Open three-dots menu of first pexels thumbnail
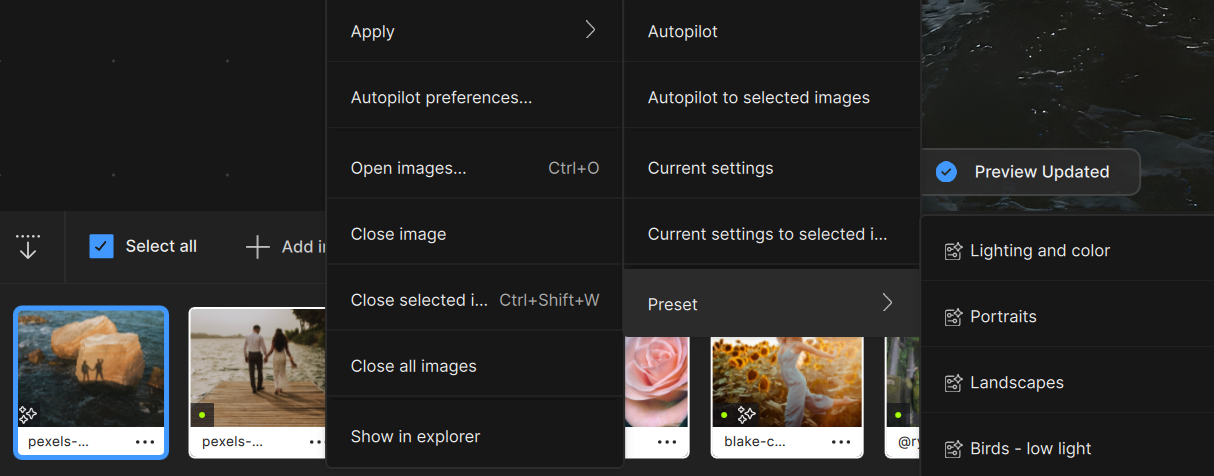 point(145,441)
